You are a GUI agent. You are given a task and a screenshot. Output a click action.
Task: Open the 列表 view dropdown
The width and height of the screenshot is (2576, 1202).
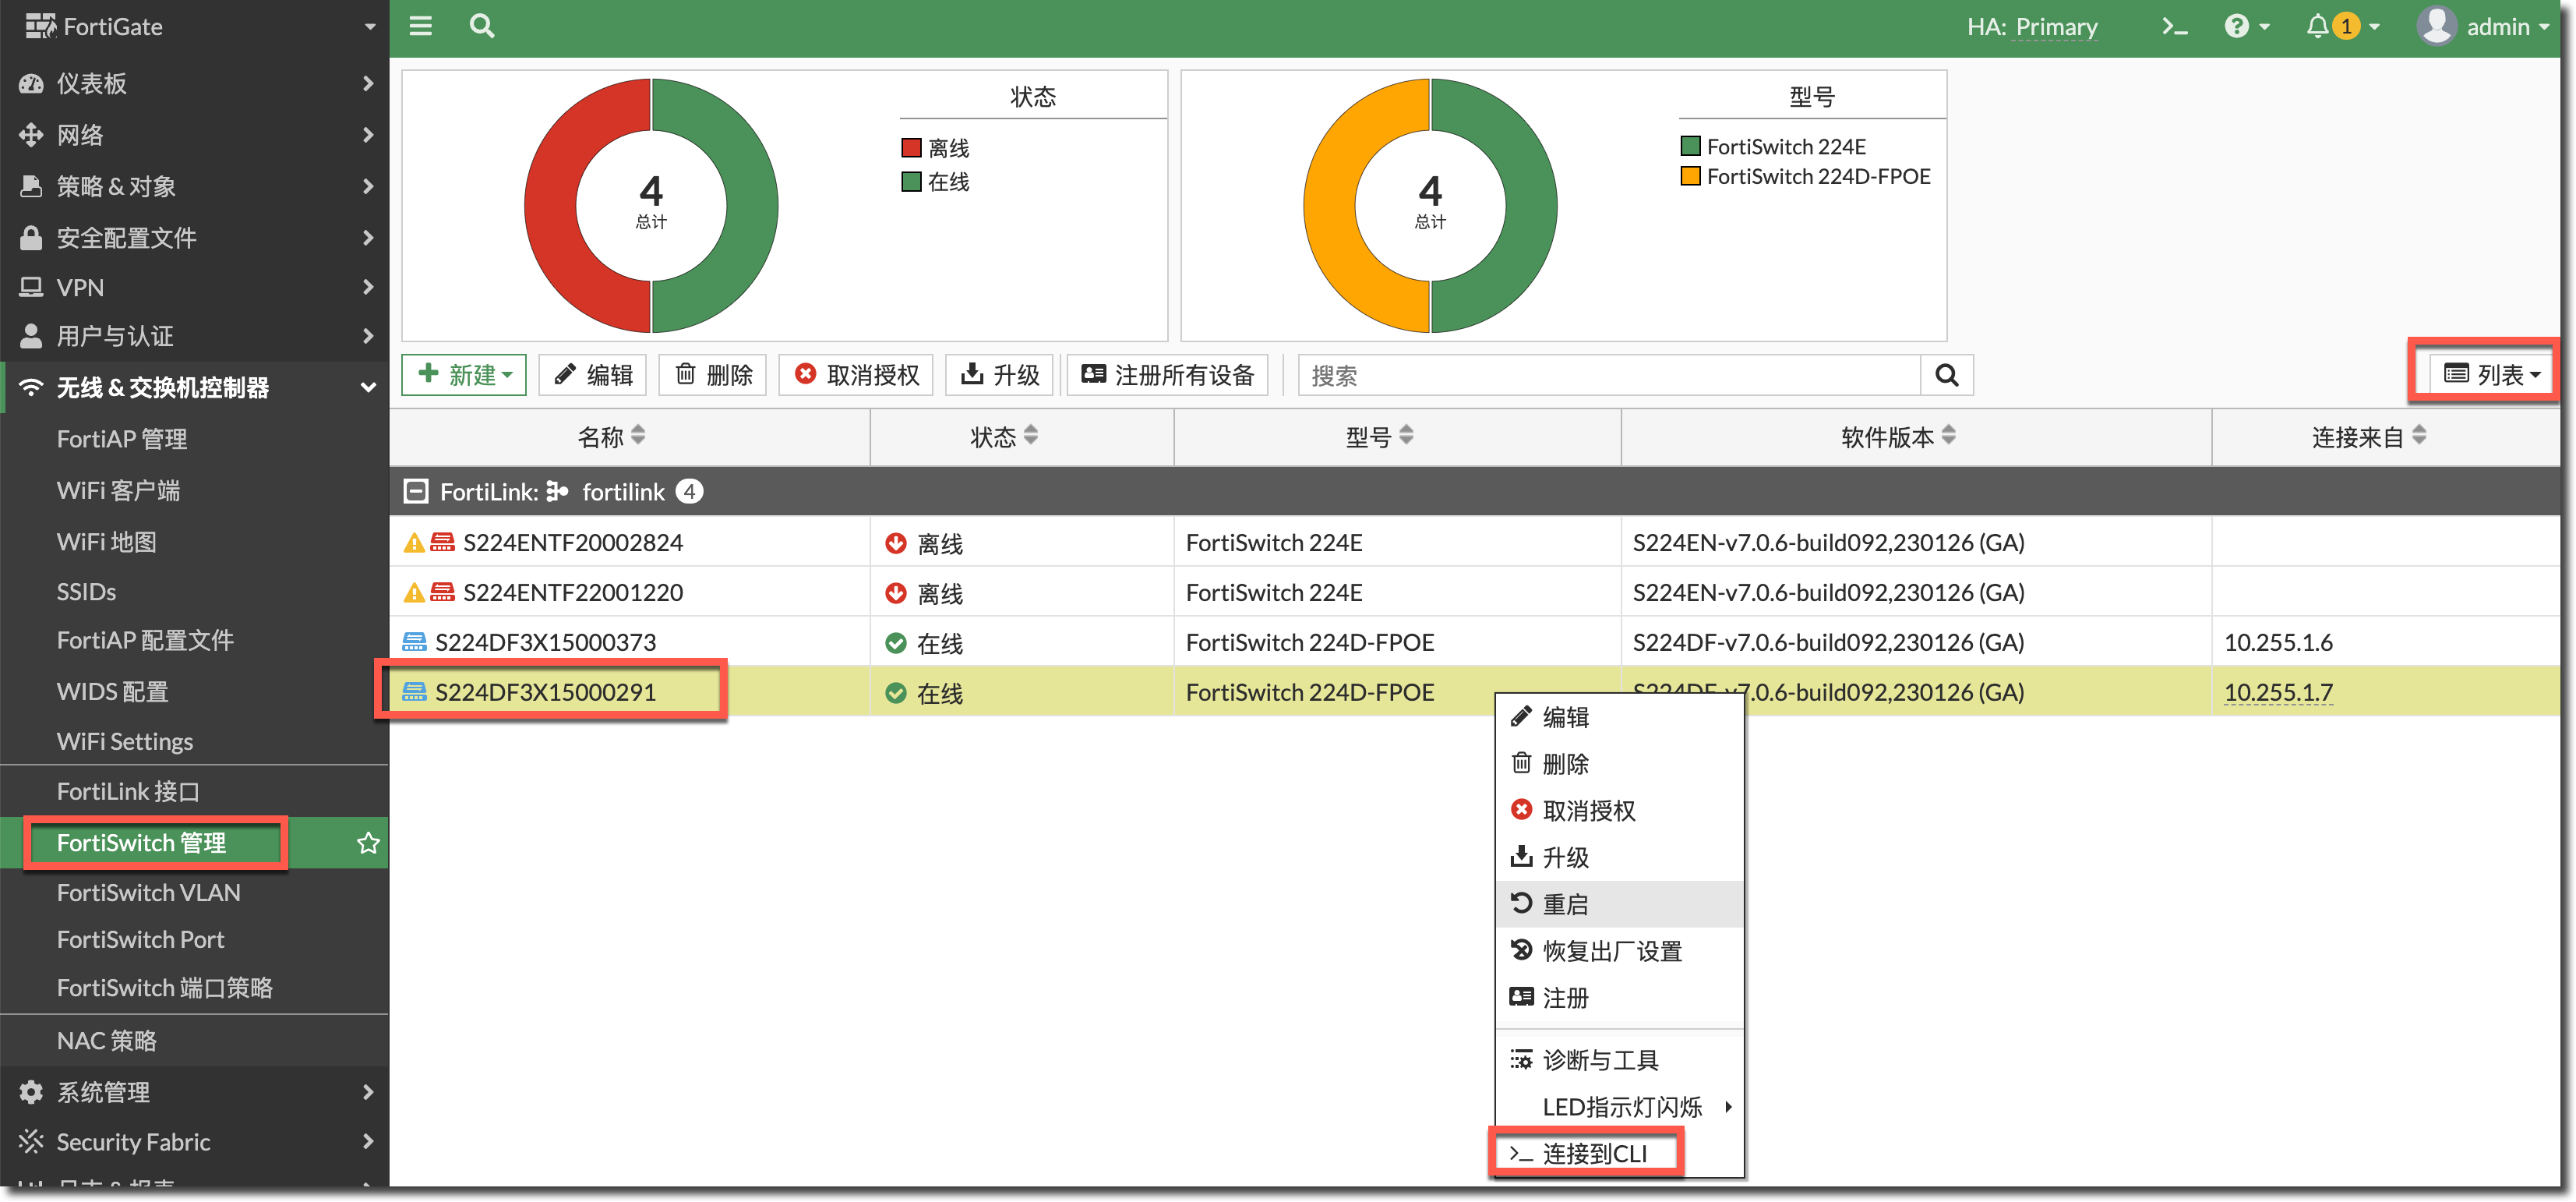coord(2491,375)
